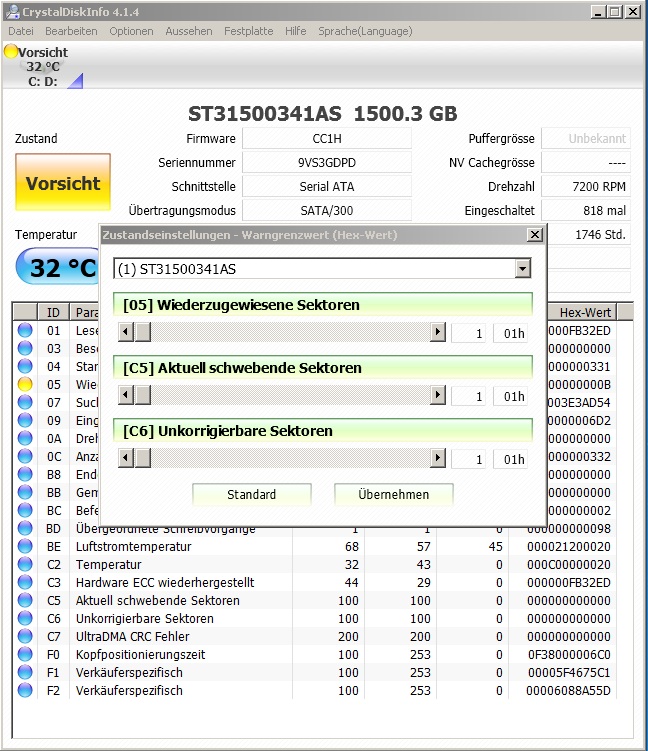Open the disk selection dropdown ST31500341AS
Viewport: 648px width, 751px height.
322,269
